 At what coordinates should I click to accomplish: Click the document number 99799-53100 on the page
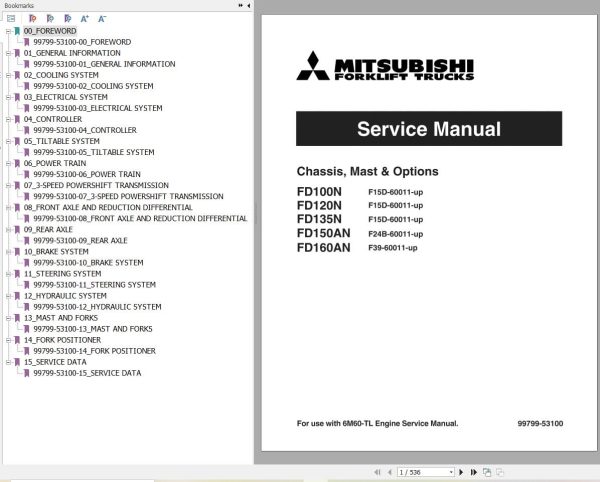coord(540,423)
